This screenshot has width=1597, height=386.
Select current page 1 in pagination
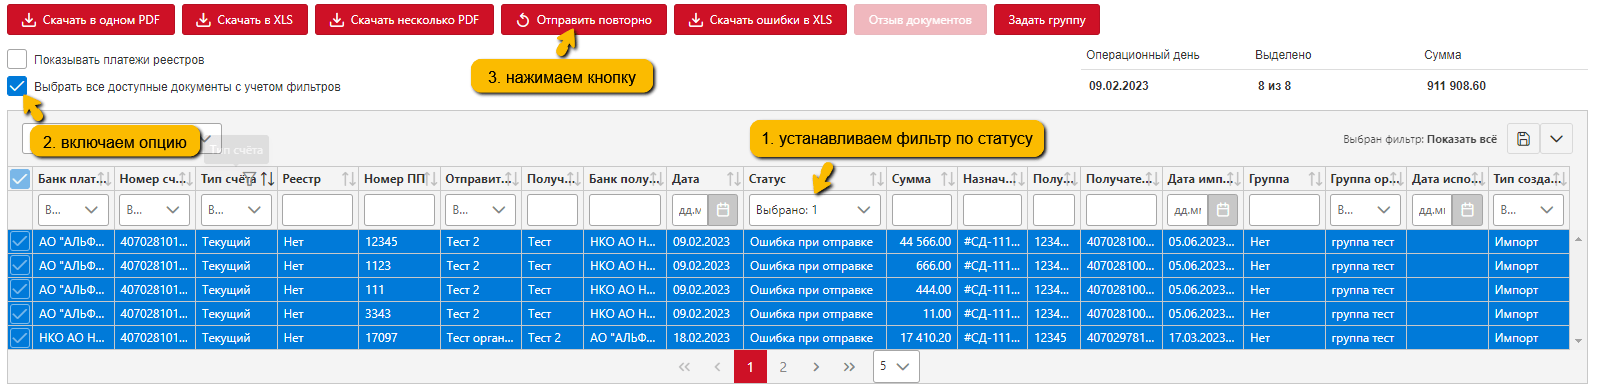(750, 367)
